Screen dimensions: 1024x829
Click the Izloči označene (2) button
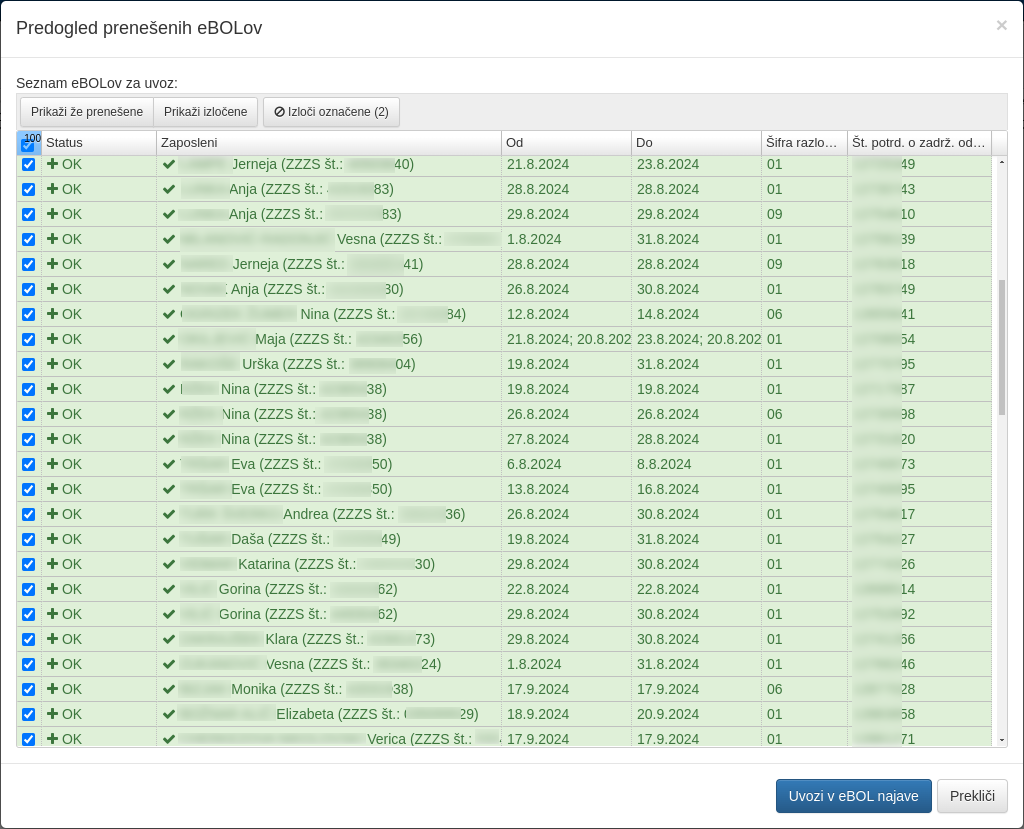pyautogui.click(x=331, y=112)
